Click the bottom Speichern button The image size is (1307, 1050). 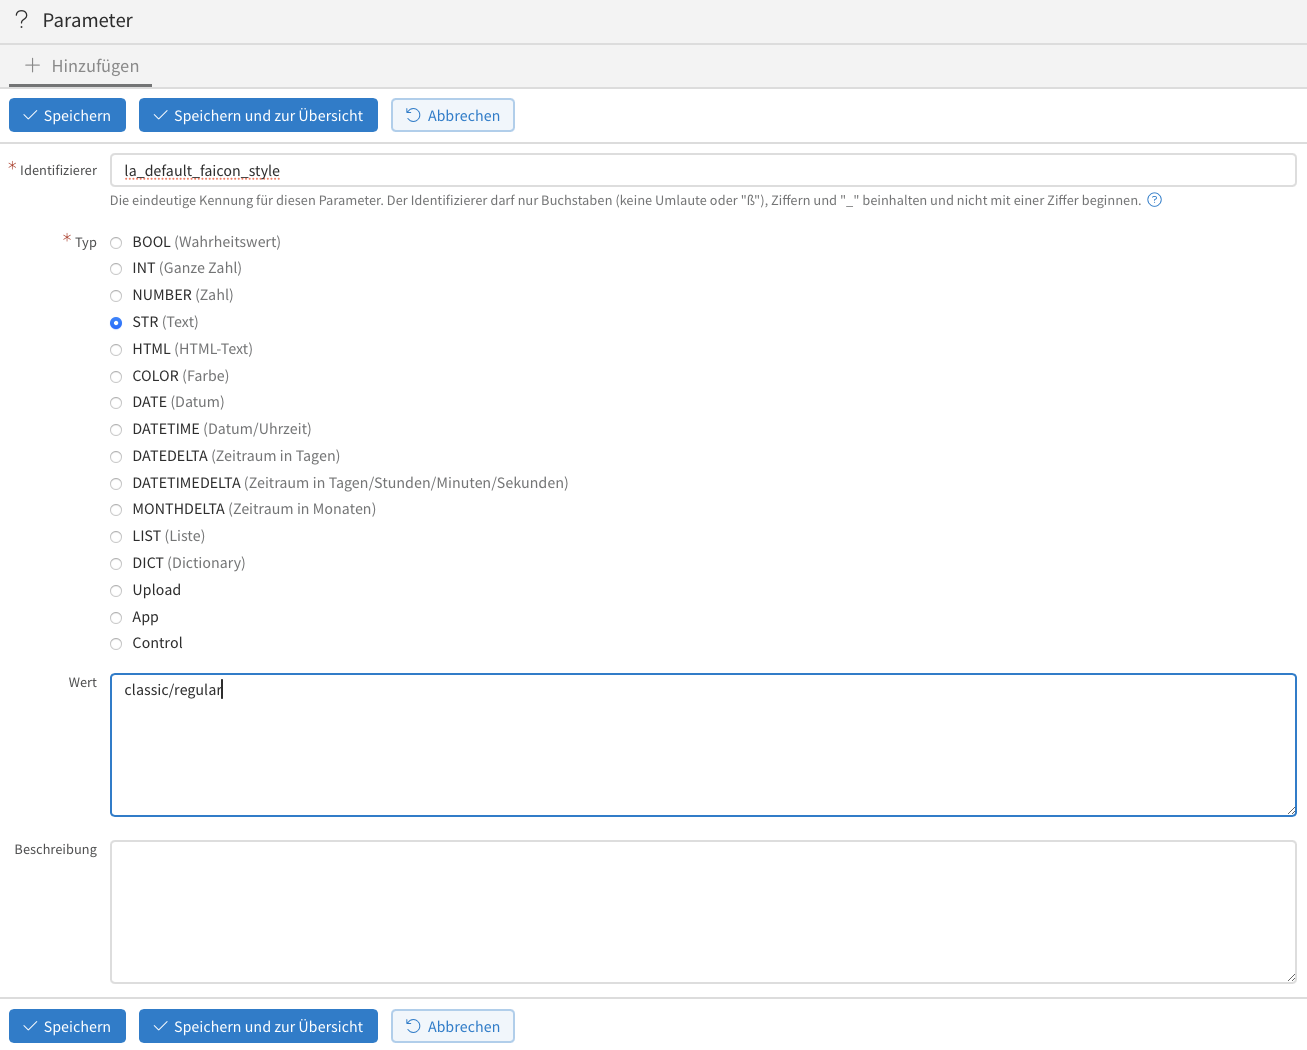67,1026
